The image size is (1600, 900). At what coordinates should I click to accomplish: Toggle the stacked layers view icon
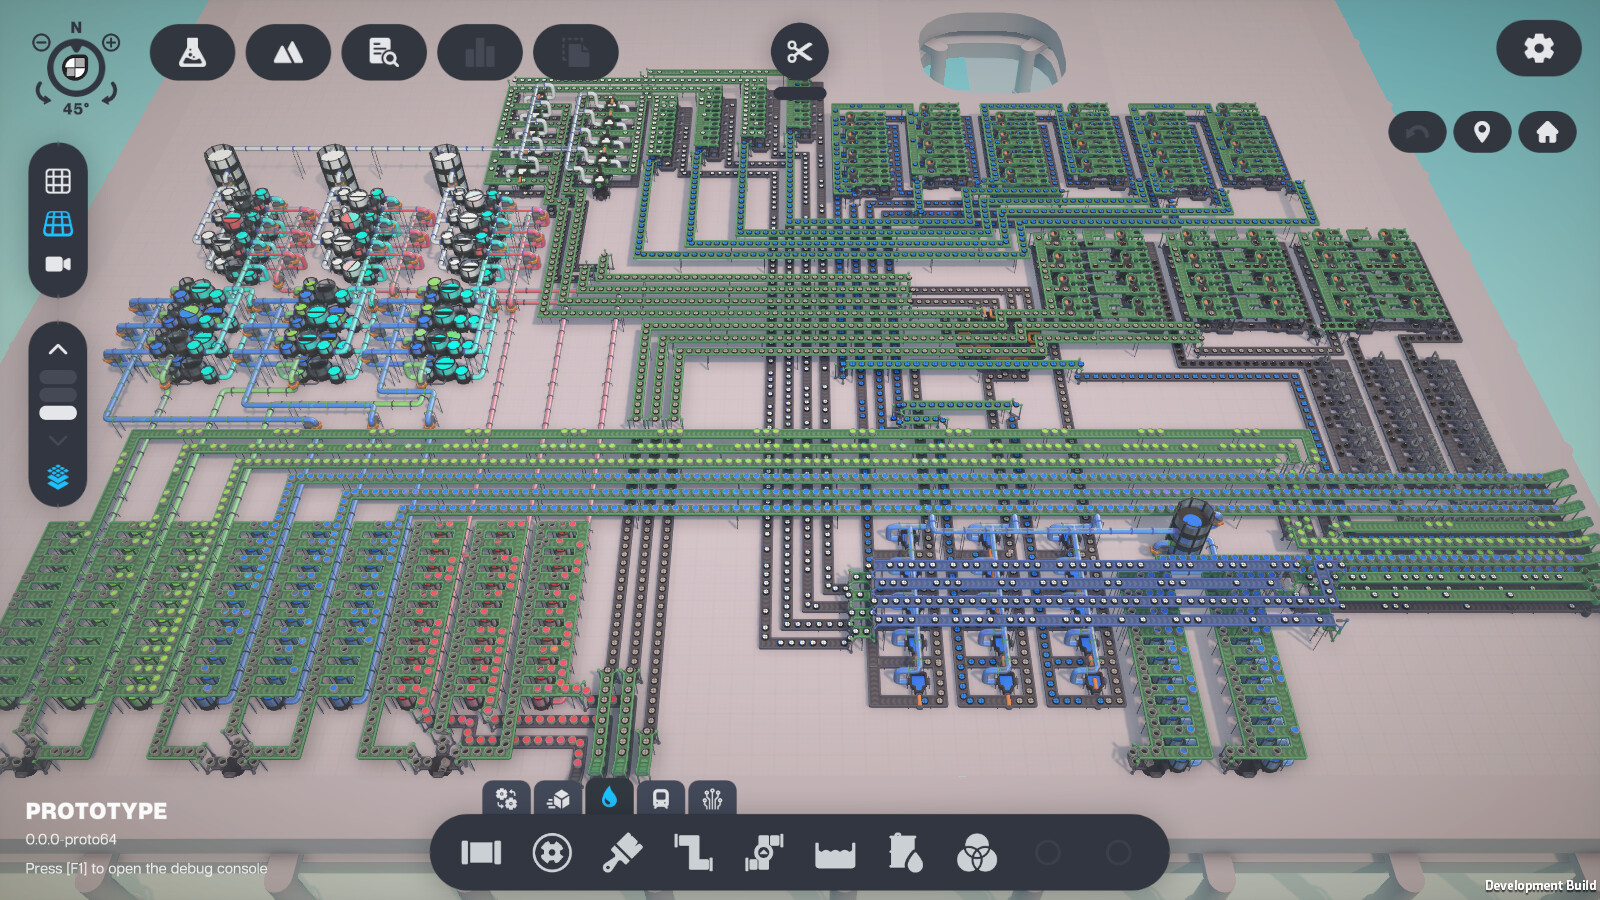58,478
